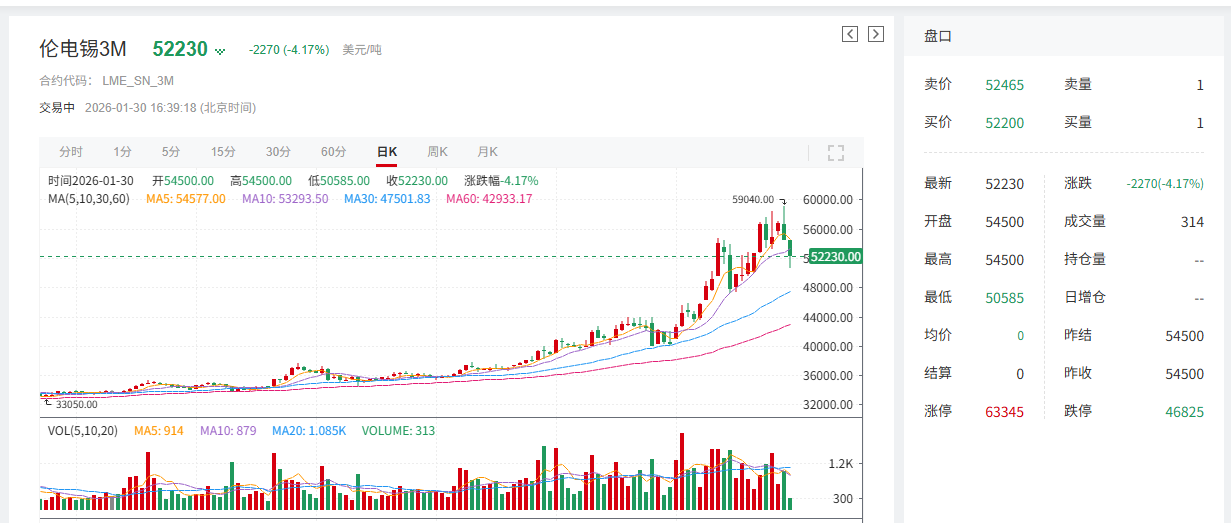The image size is (1231, 523).
Task: Click the MA10: 53293.50 legend value
Action: click(285, 199)
